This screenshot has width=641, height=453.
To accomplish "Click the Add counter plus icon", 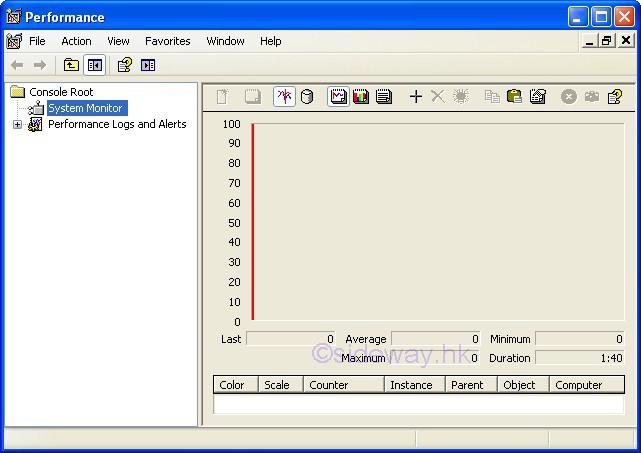I will coord(416,97).
